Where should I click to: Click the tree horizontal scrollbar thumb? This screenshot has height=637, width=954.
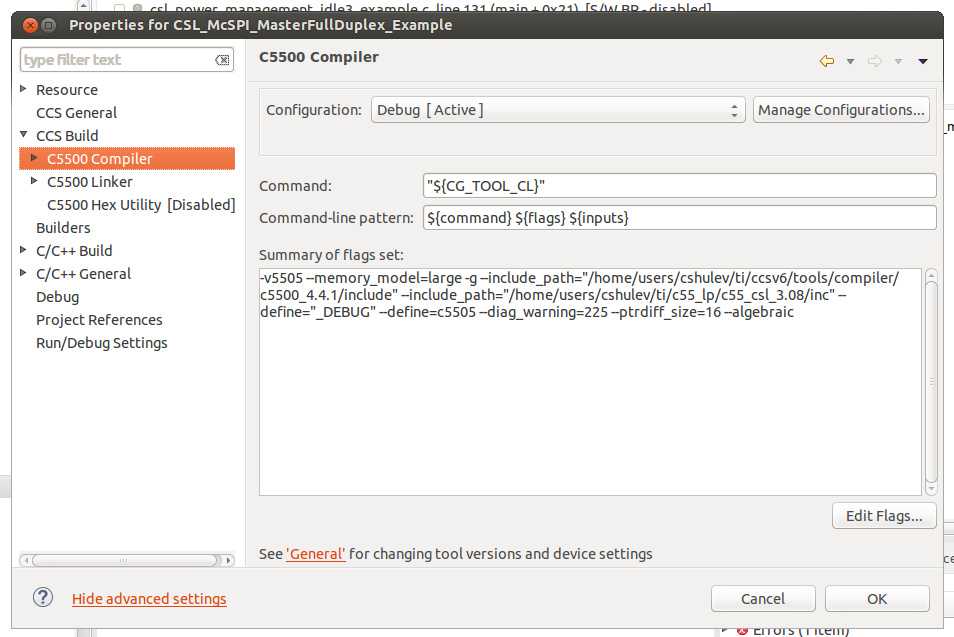tap(125, 560)
